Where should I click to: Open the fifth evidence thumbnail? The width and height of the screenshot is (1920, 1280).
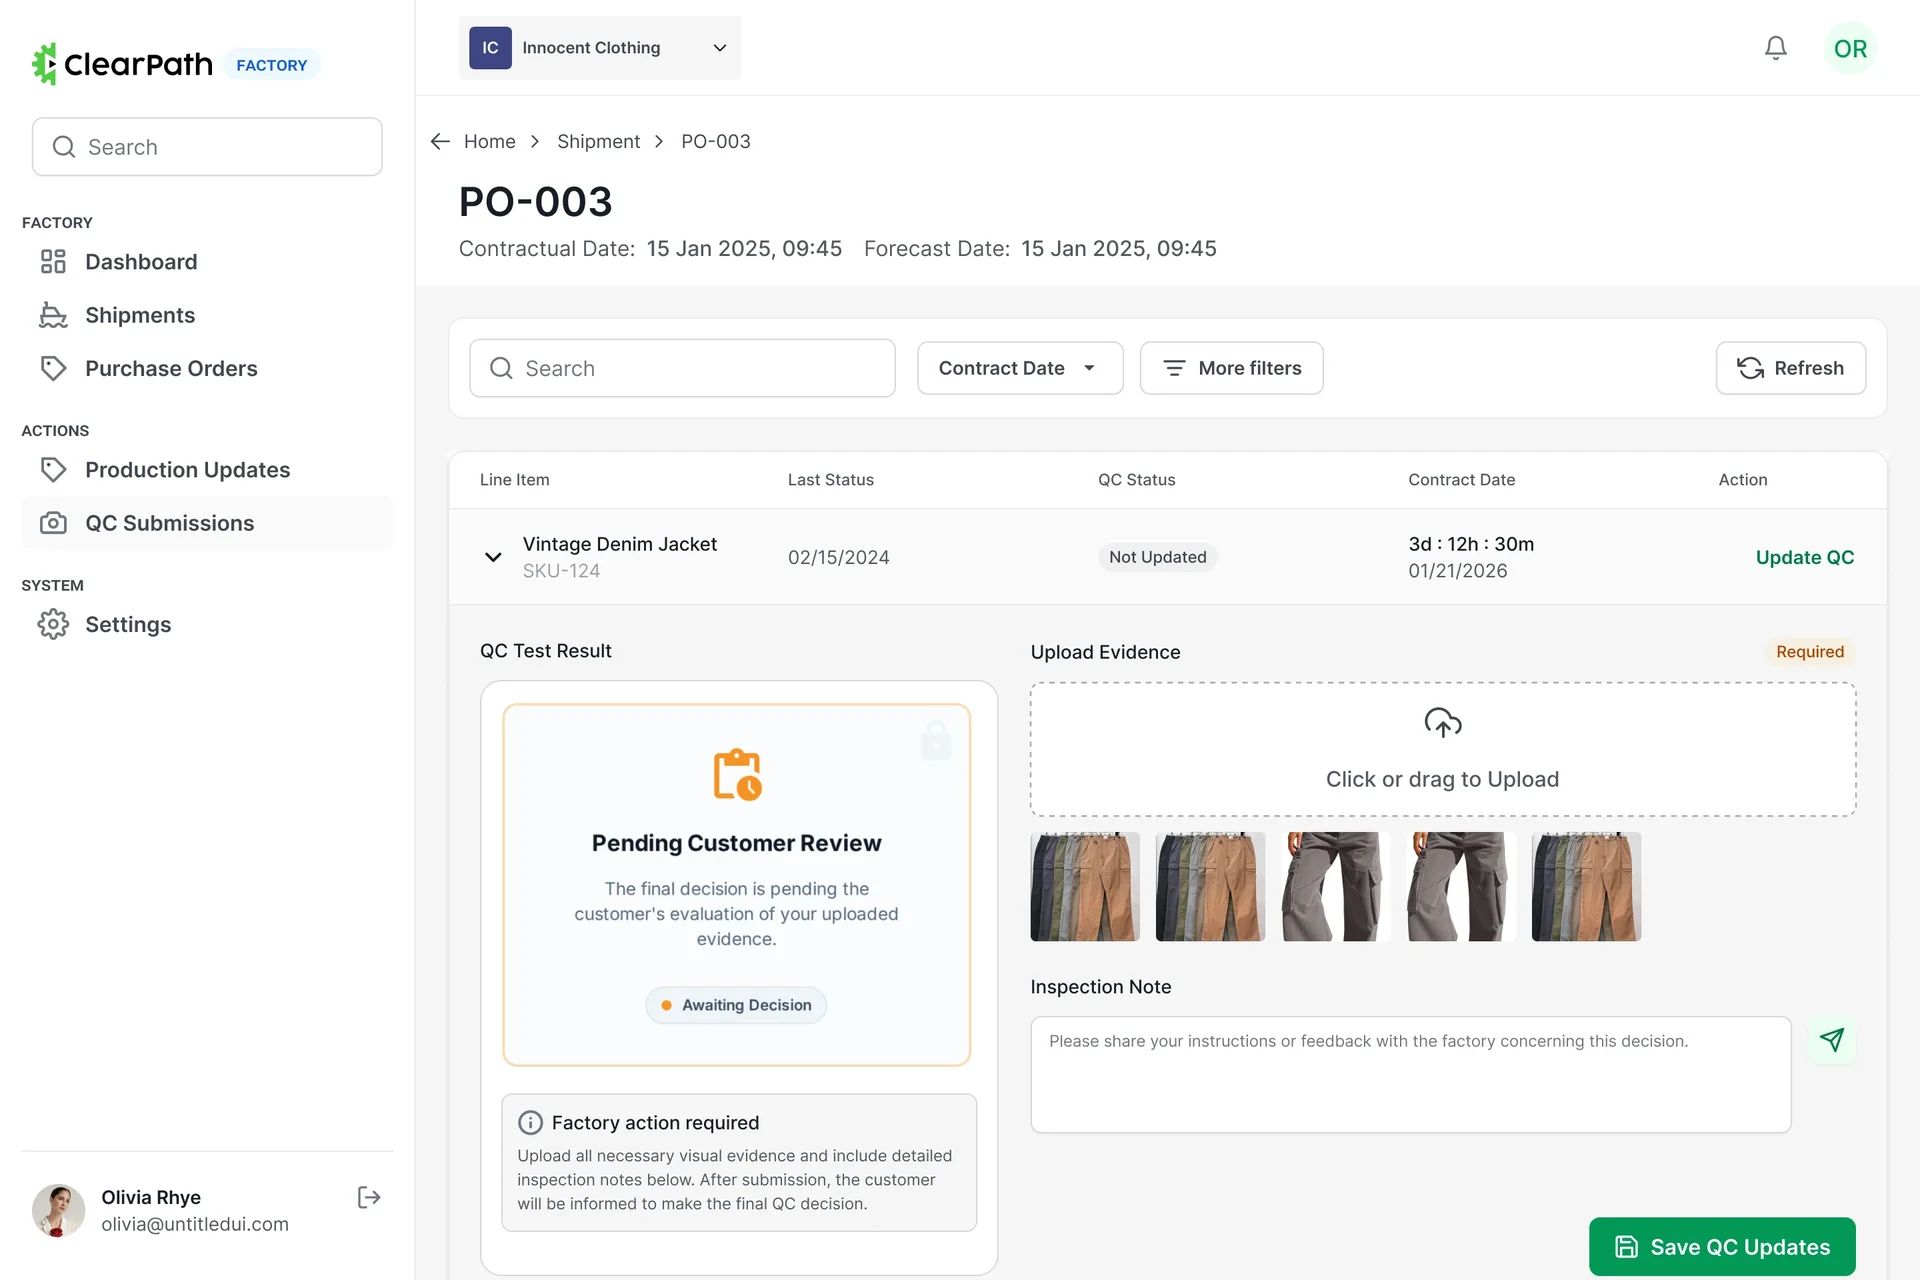[x=1586, y=886]
